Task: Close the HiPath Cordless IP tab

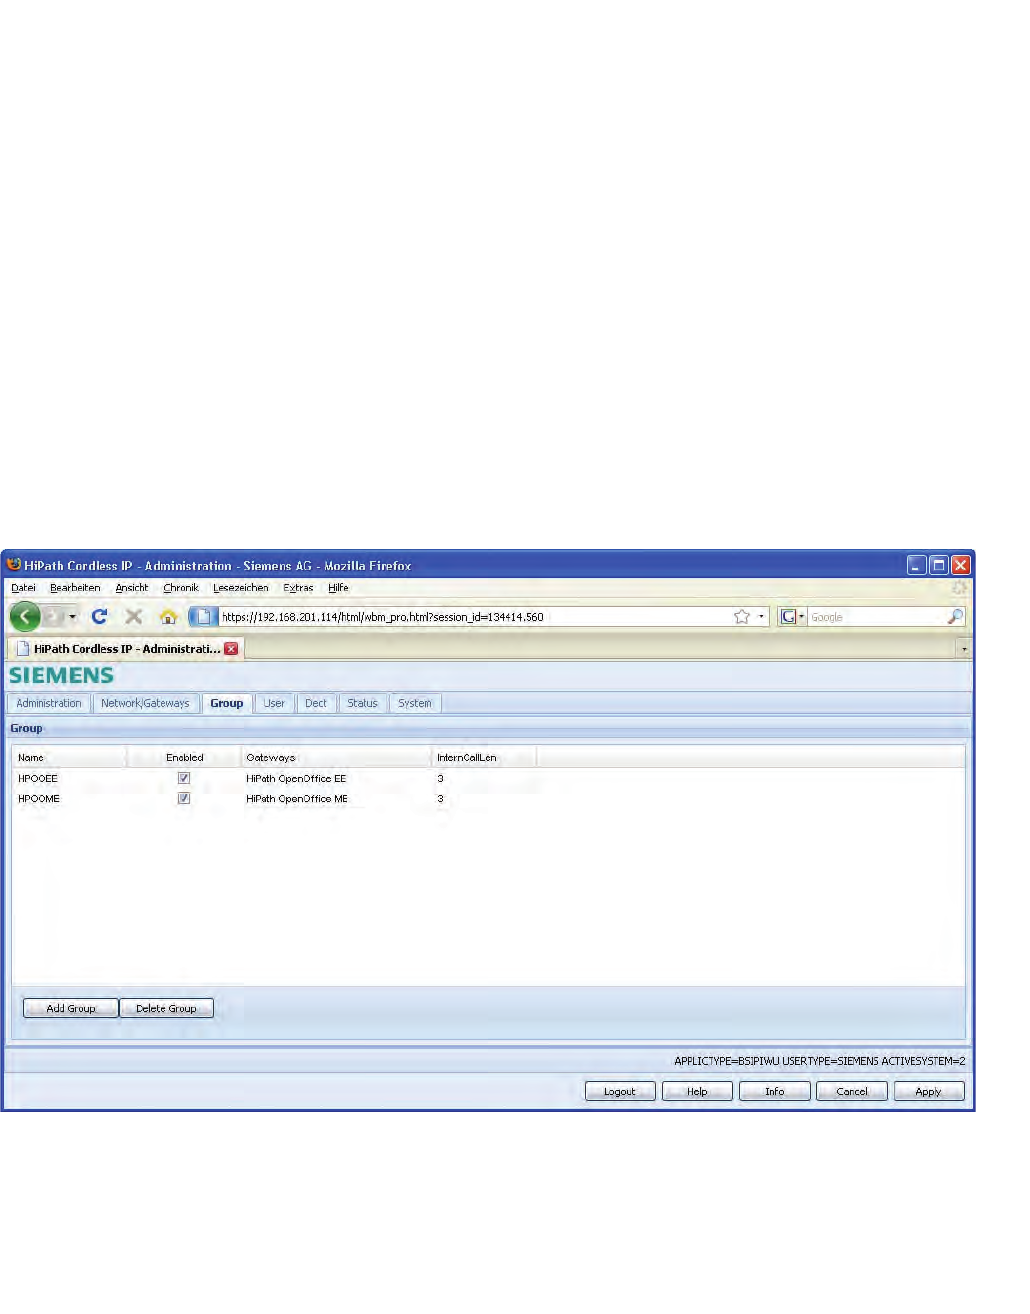Action: [x=231, y=649]
